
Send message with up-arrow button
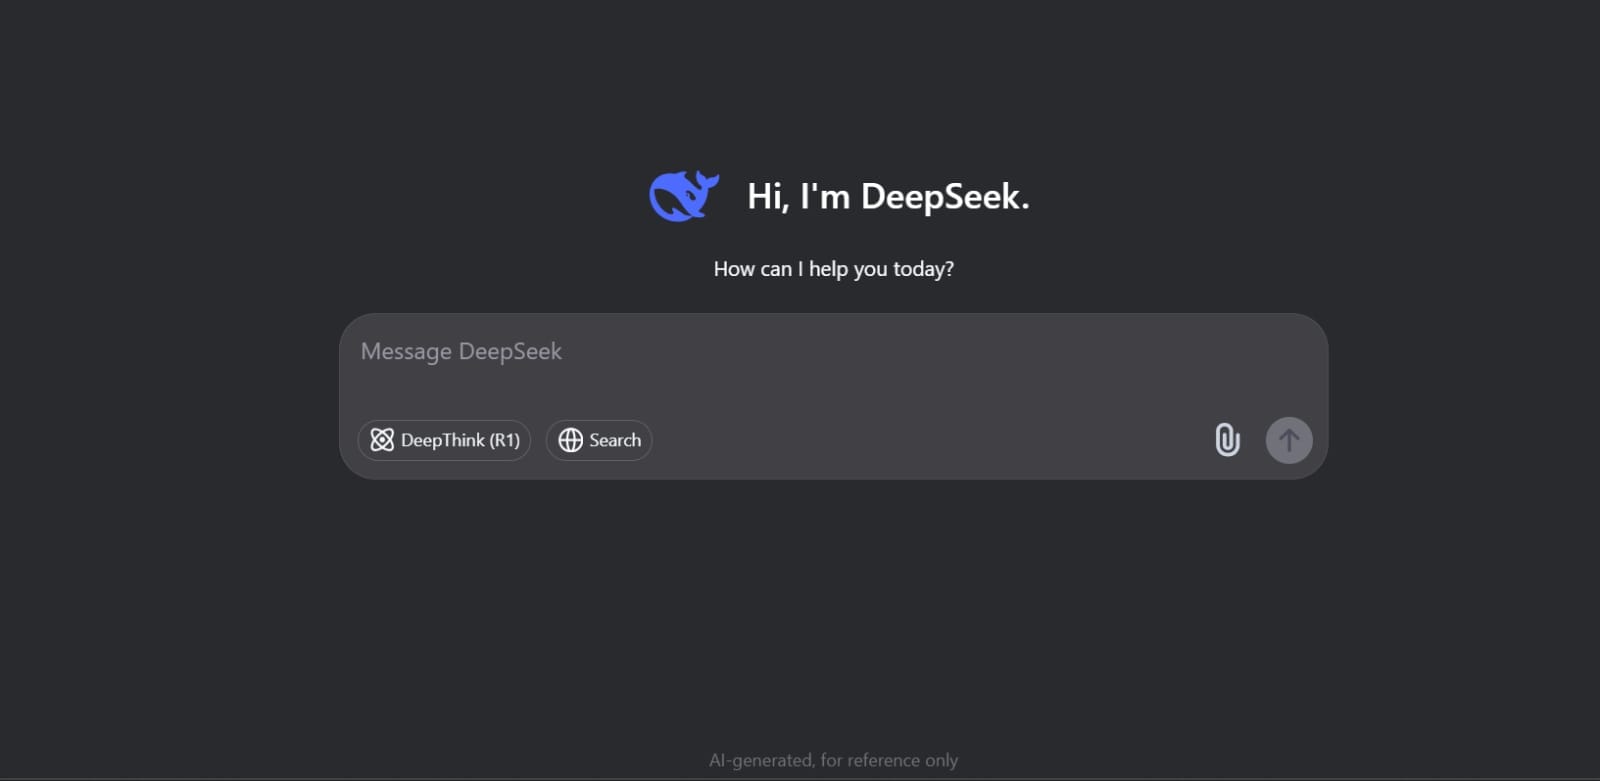1289,440
